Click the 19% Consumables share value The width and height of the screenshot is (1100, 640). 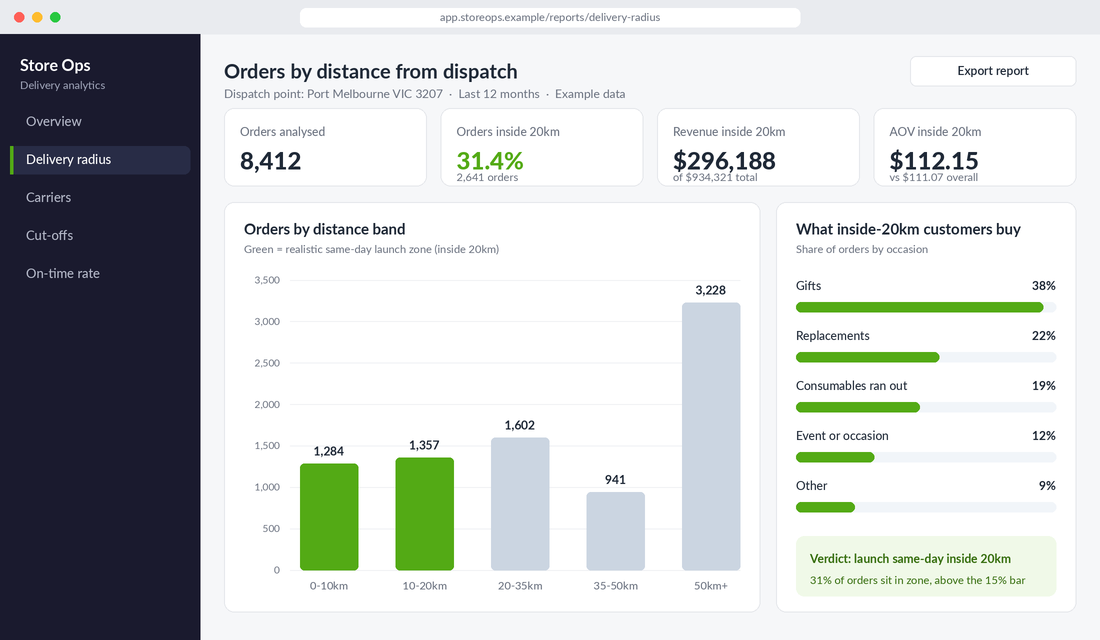click(x=1043, y=385)
